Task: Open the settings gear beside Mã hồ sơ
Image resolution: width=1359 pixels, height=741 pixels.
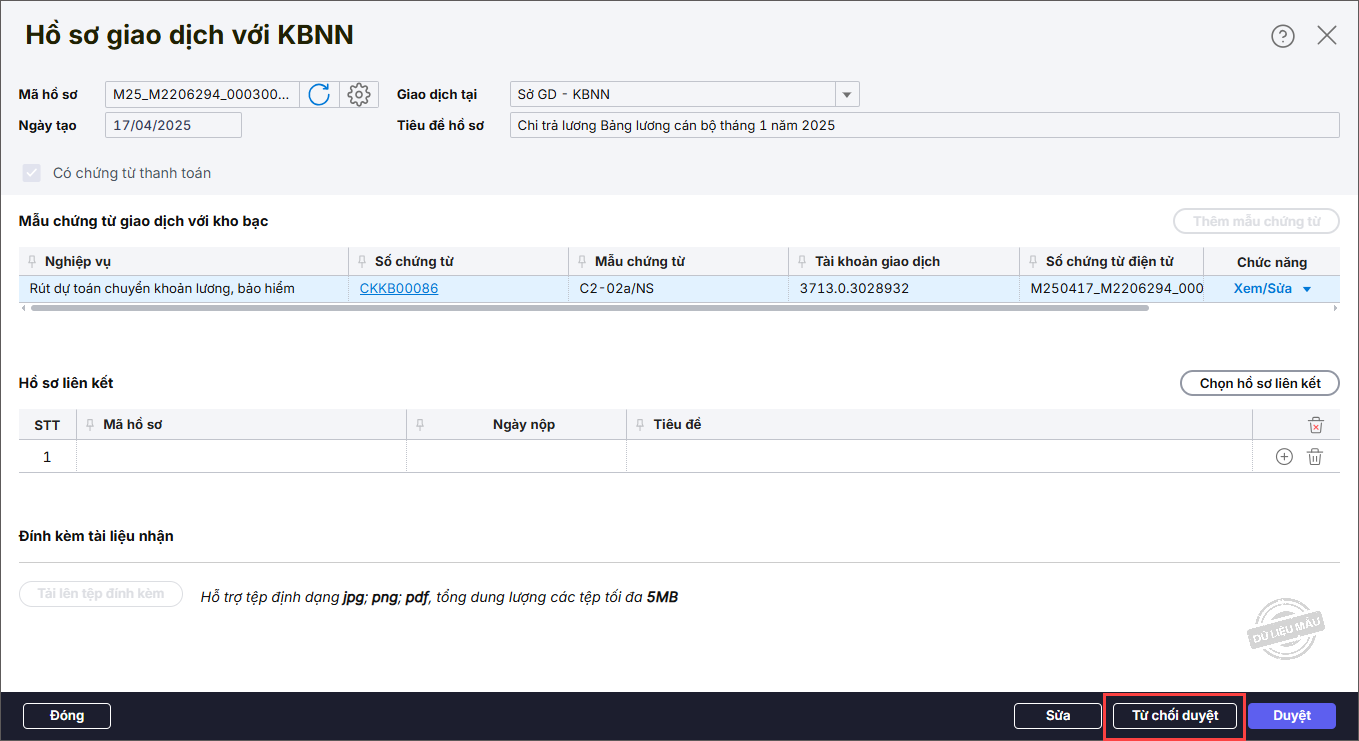Action: 358,95
